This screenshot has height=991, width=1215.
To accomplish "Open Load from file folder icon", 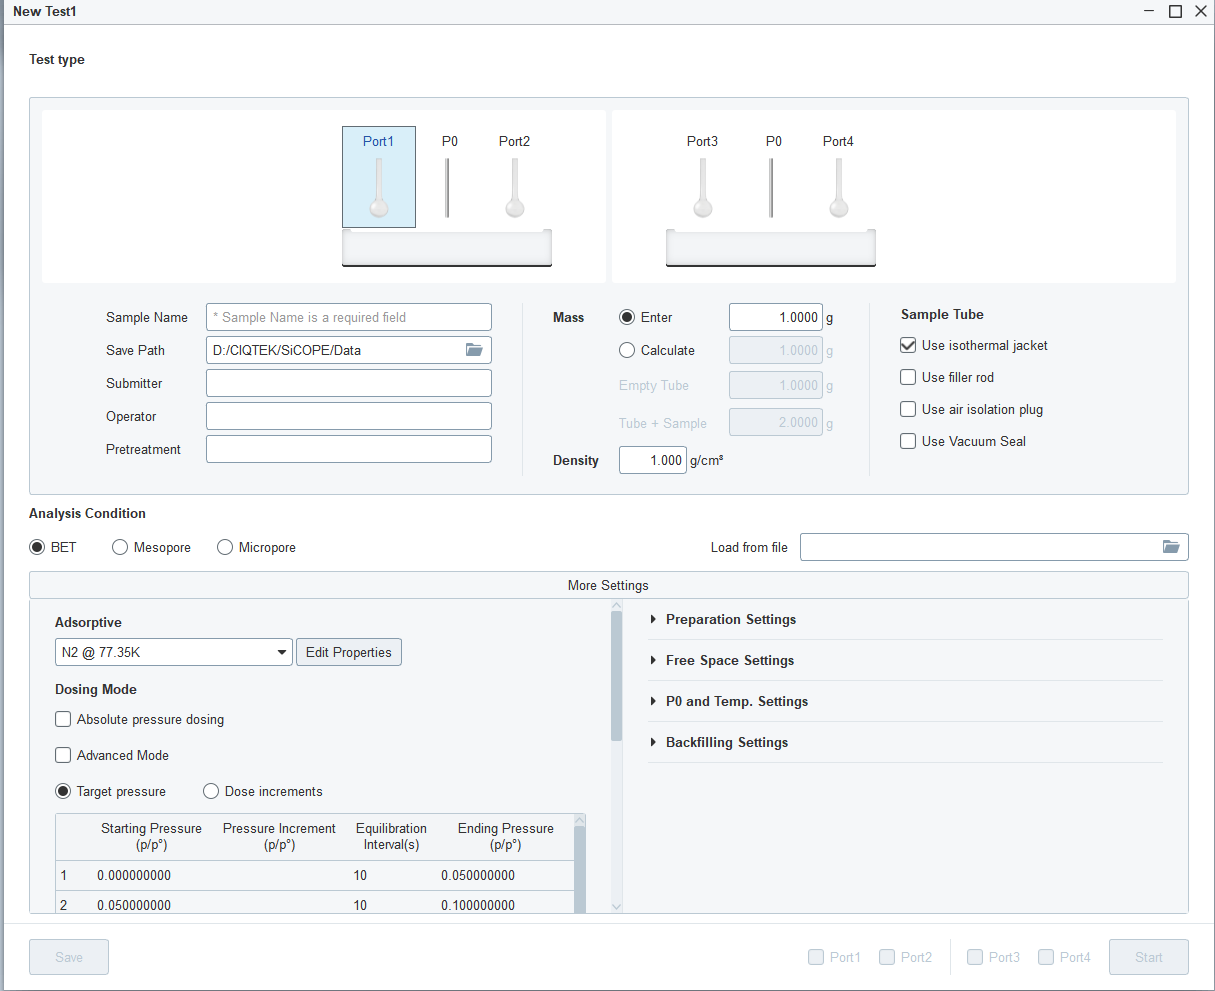I will point(1171,547).
